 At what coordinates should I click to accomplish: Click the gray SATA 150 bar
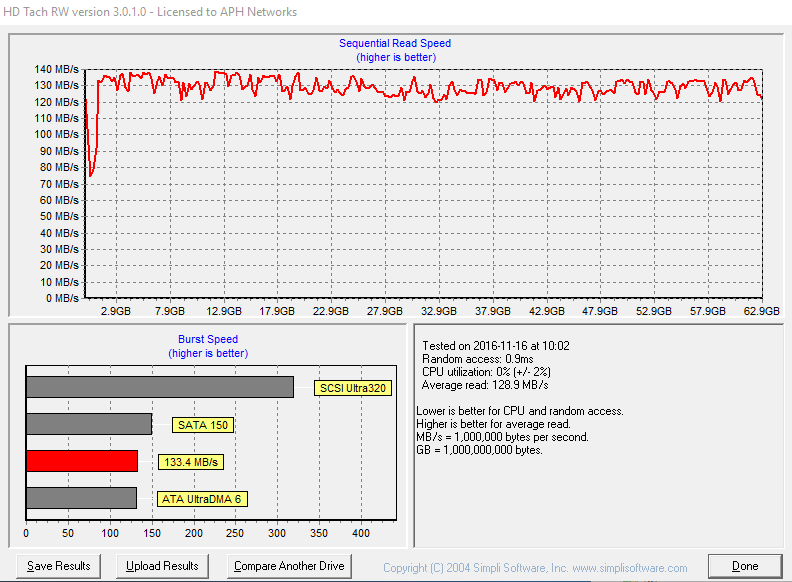[88, 424]
